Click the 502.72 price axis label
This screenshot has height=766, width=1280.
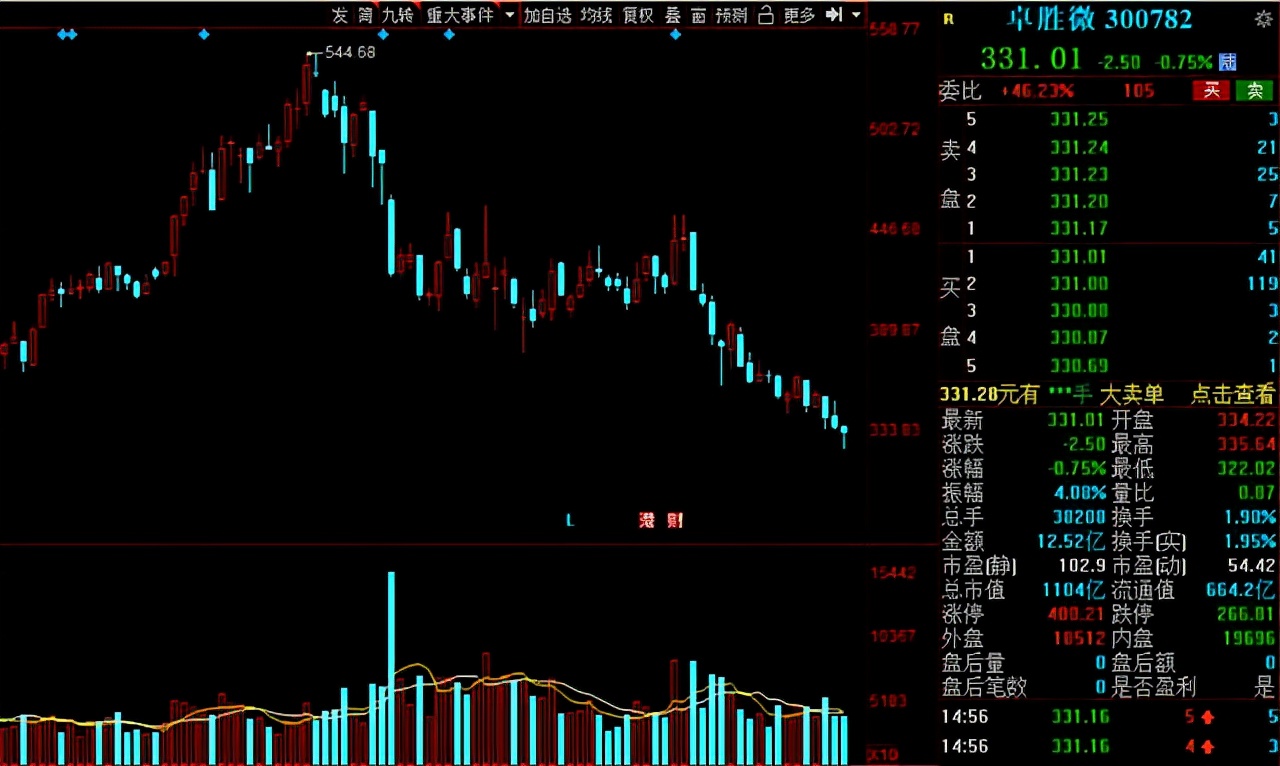[894, 129]
